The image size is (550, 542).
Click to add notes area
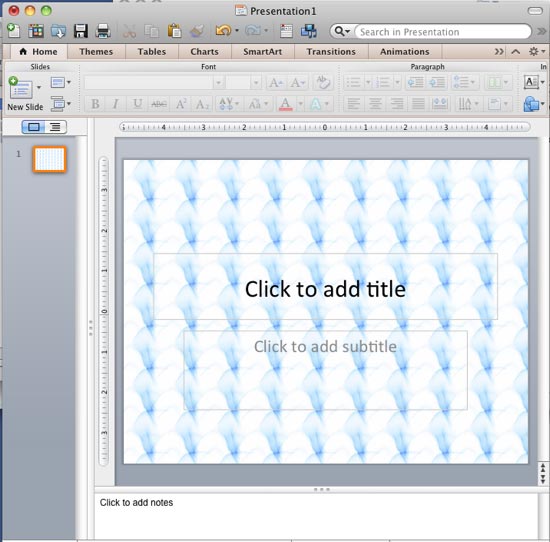pos(316,516)
